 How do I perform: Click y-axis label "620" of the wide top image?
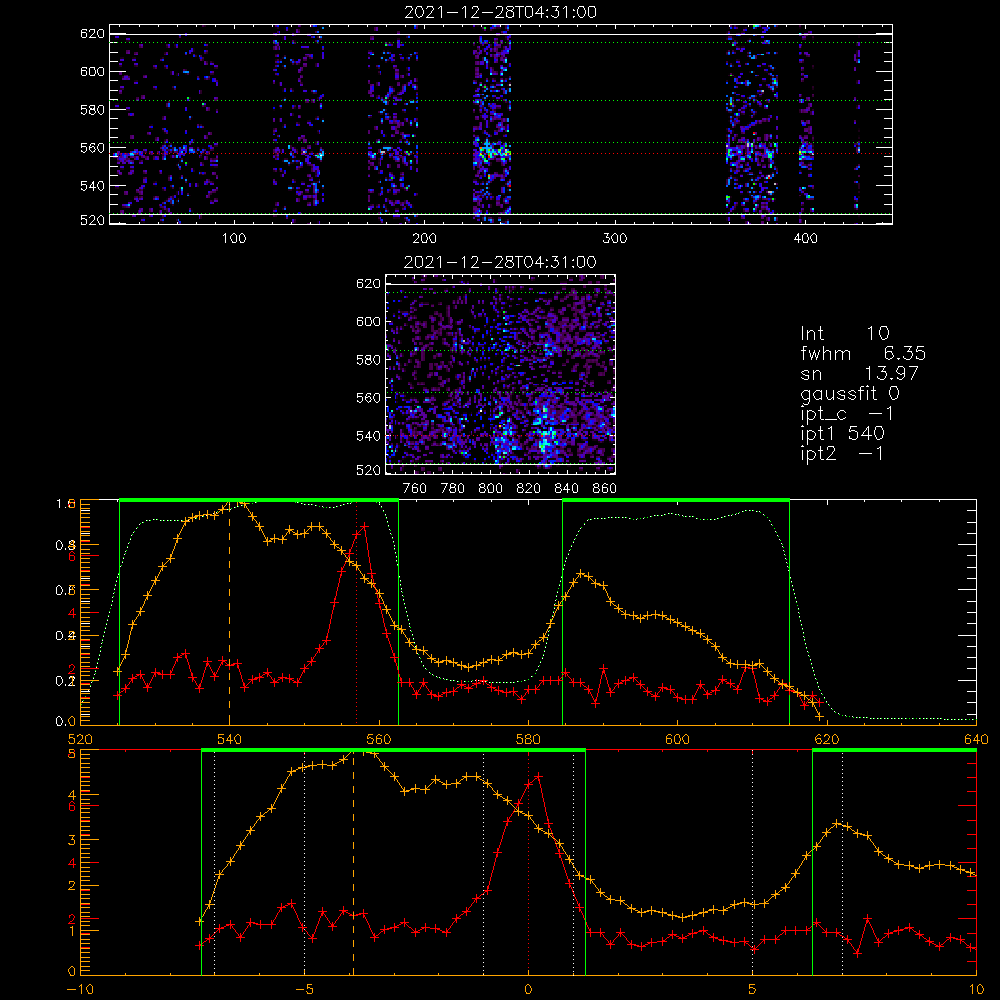pyautogui.click(x=92, y=33)
